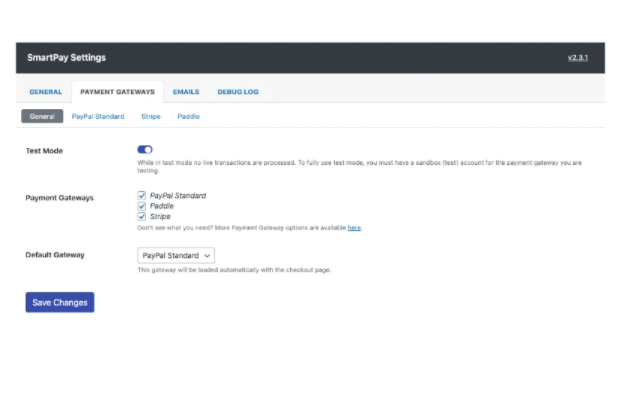Viewport: 619px width, 394px height.
Task: Click the Save Changes button
Action: [x=60, y=302]
